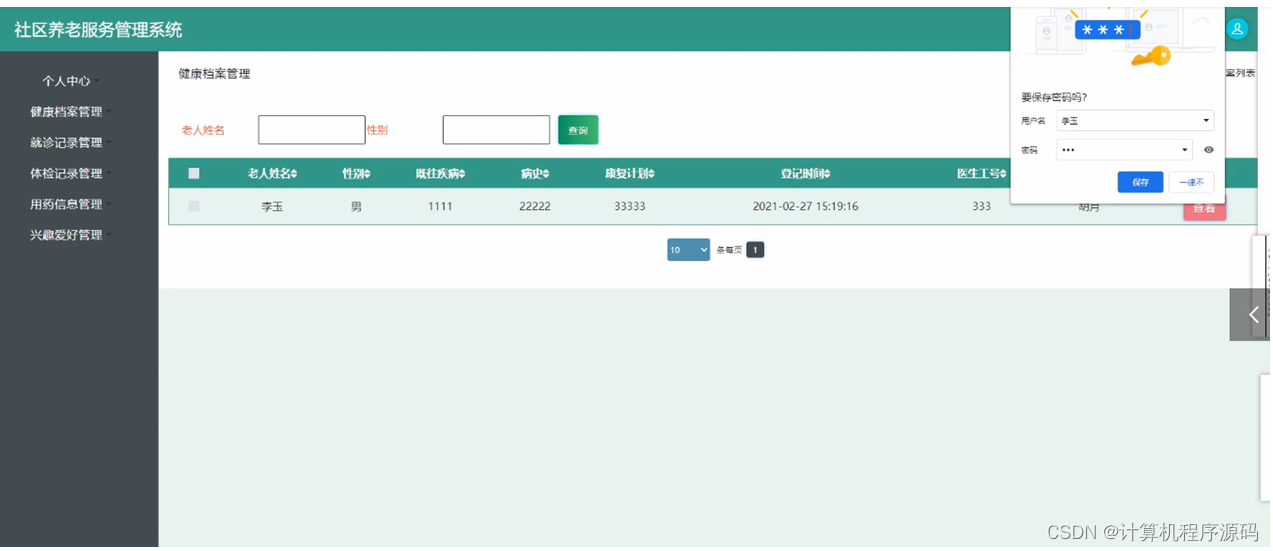Tick the select-all checkbox in table header
Image resolution: width=1273 pixels, height=551 pixels.
[x=194, y=173]
